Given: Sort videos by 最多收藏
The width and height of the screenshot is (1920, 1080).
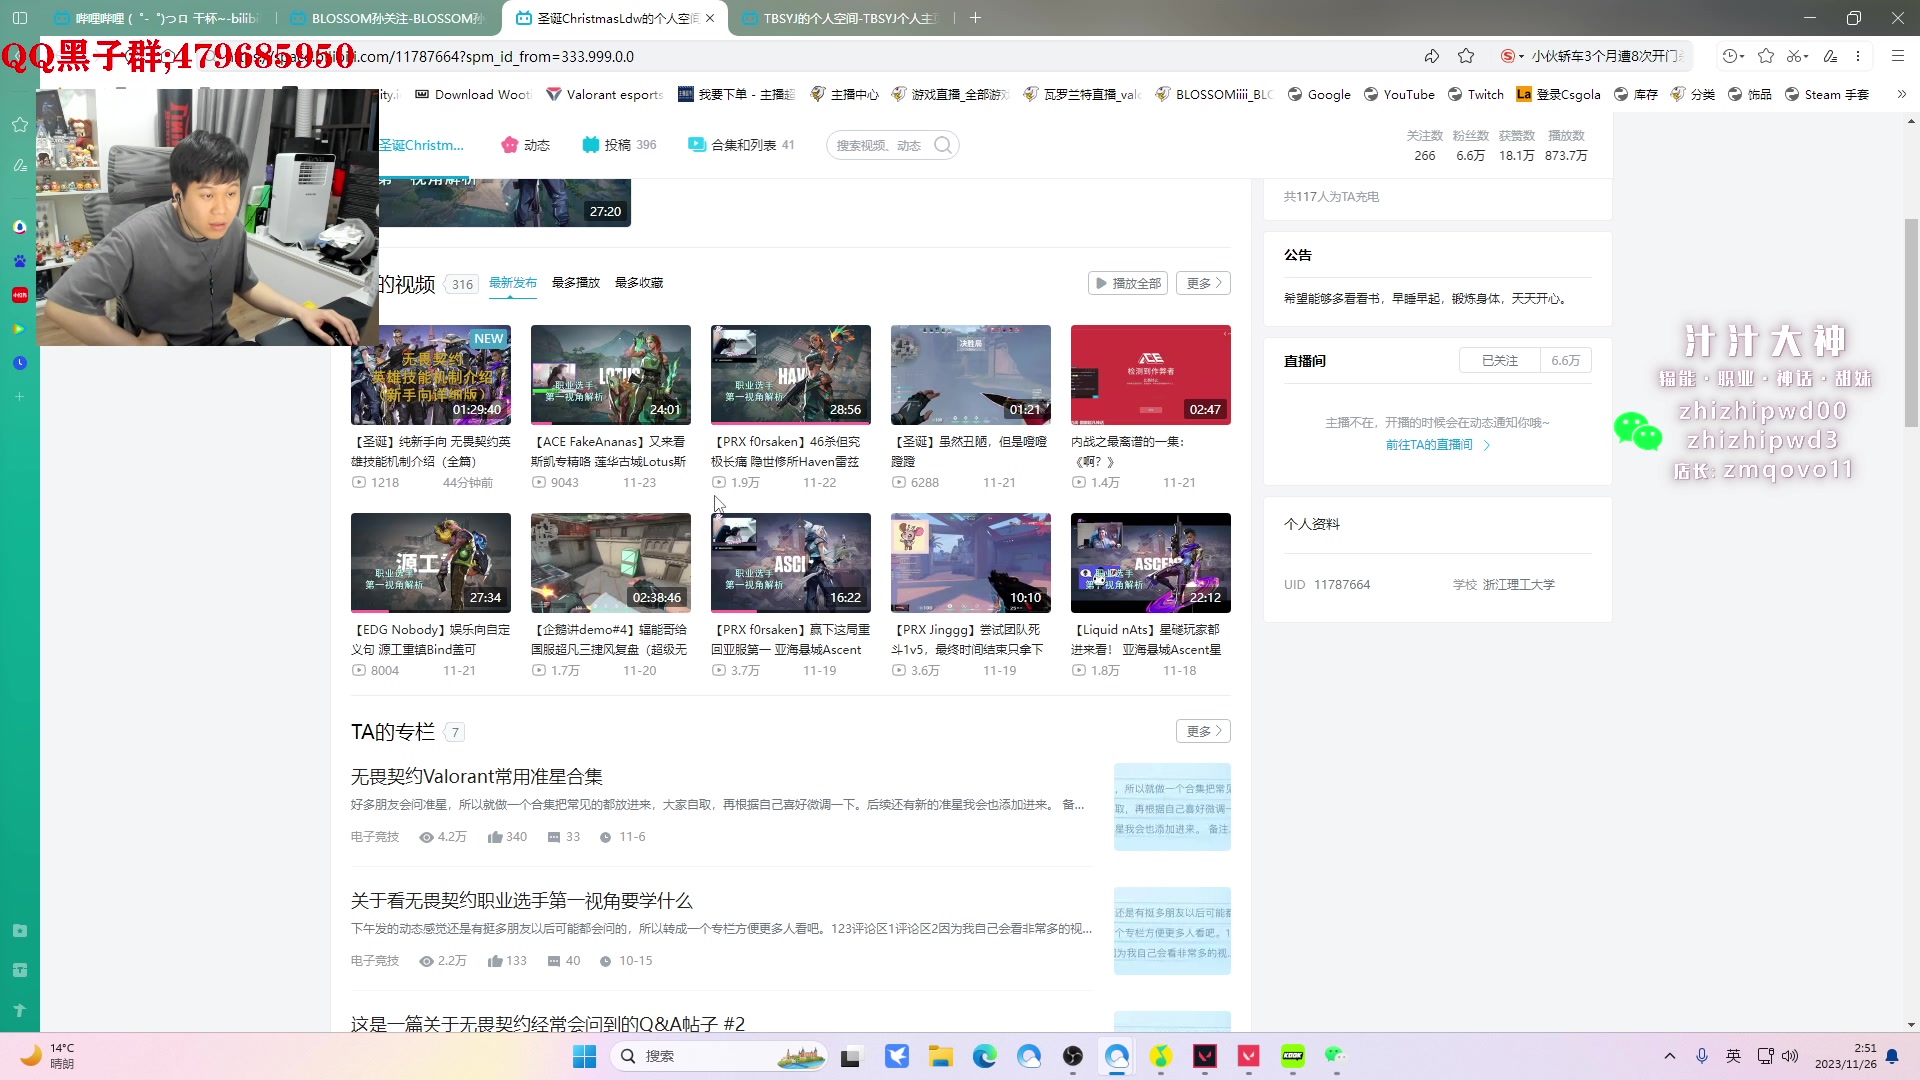Looking at the screenshot, I should click(639, 283).
